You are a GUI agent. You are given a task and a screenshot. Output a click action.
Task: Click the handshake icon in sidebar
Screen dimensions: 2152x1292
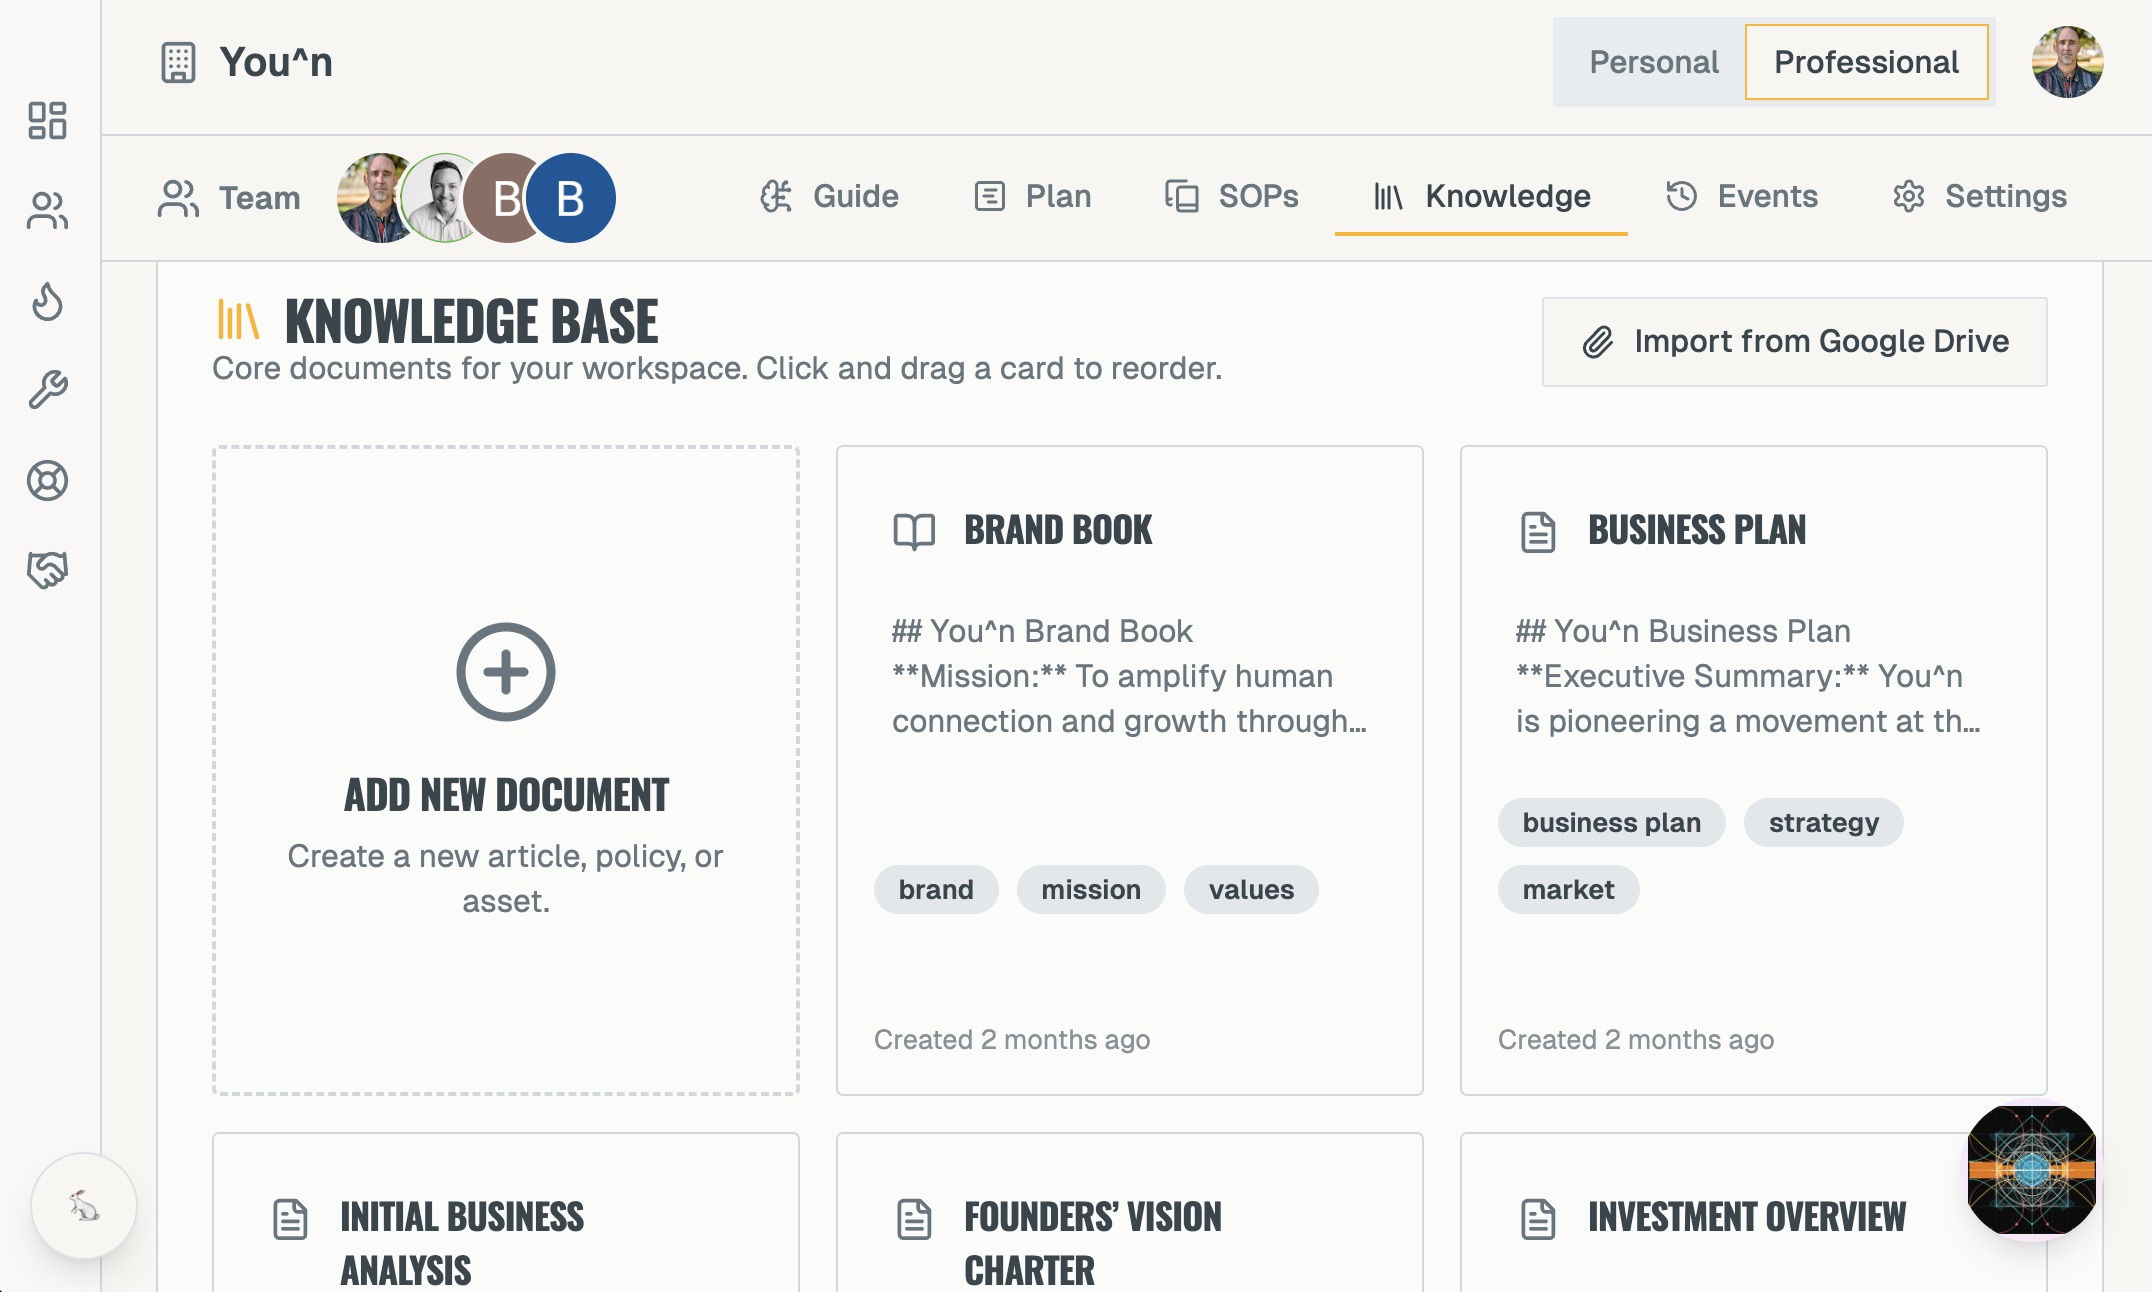[47, 570]
